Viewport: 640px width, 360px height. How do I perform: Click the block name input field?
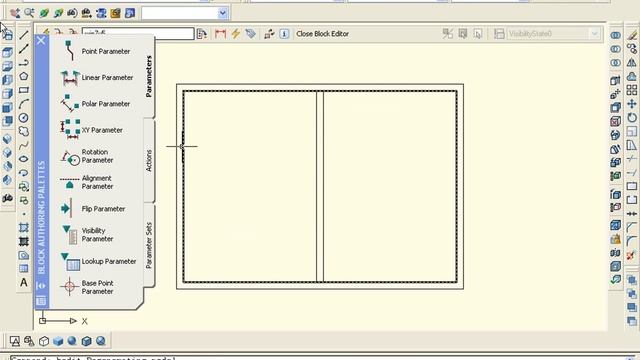click(x=138, y=33)
